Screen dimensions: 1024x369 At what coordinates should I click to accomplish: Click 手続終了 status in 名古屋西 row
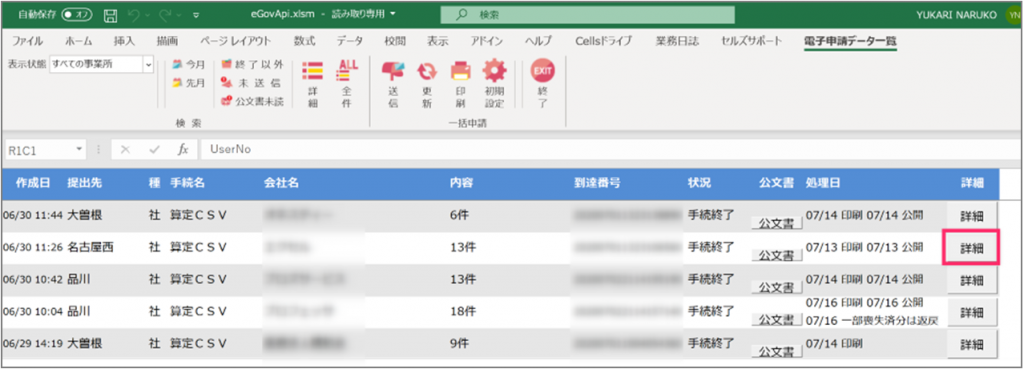[x=711, y=248]
